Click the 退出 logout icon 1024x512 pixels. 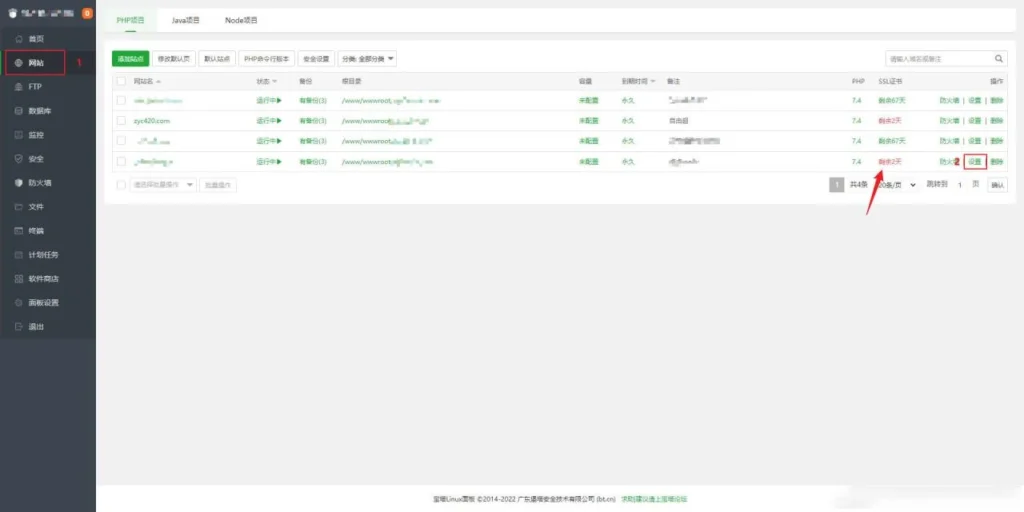pyautogui.click(x=19, y=327)
